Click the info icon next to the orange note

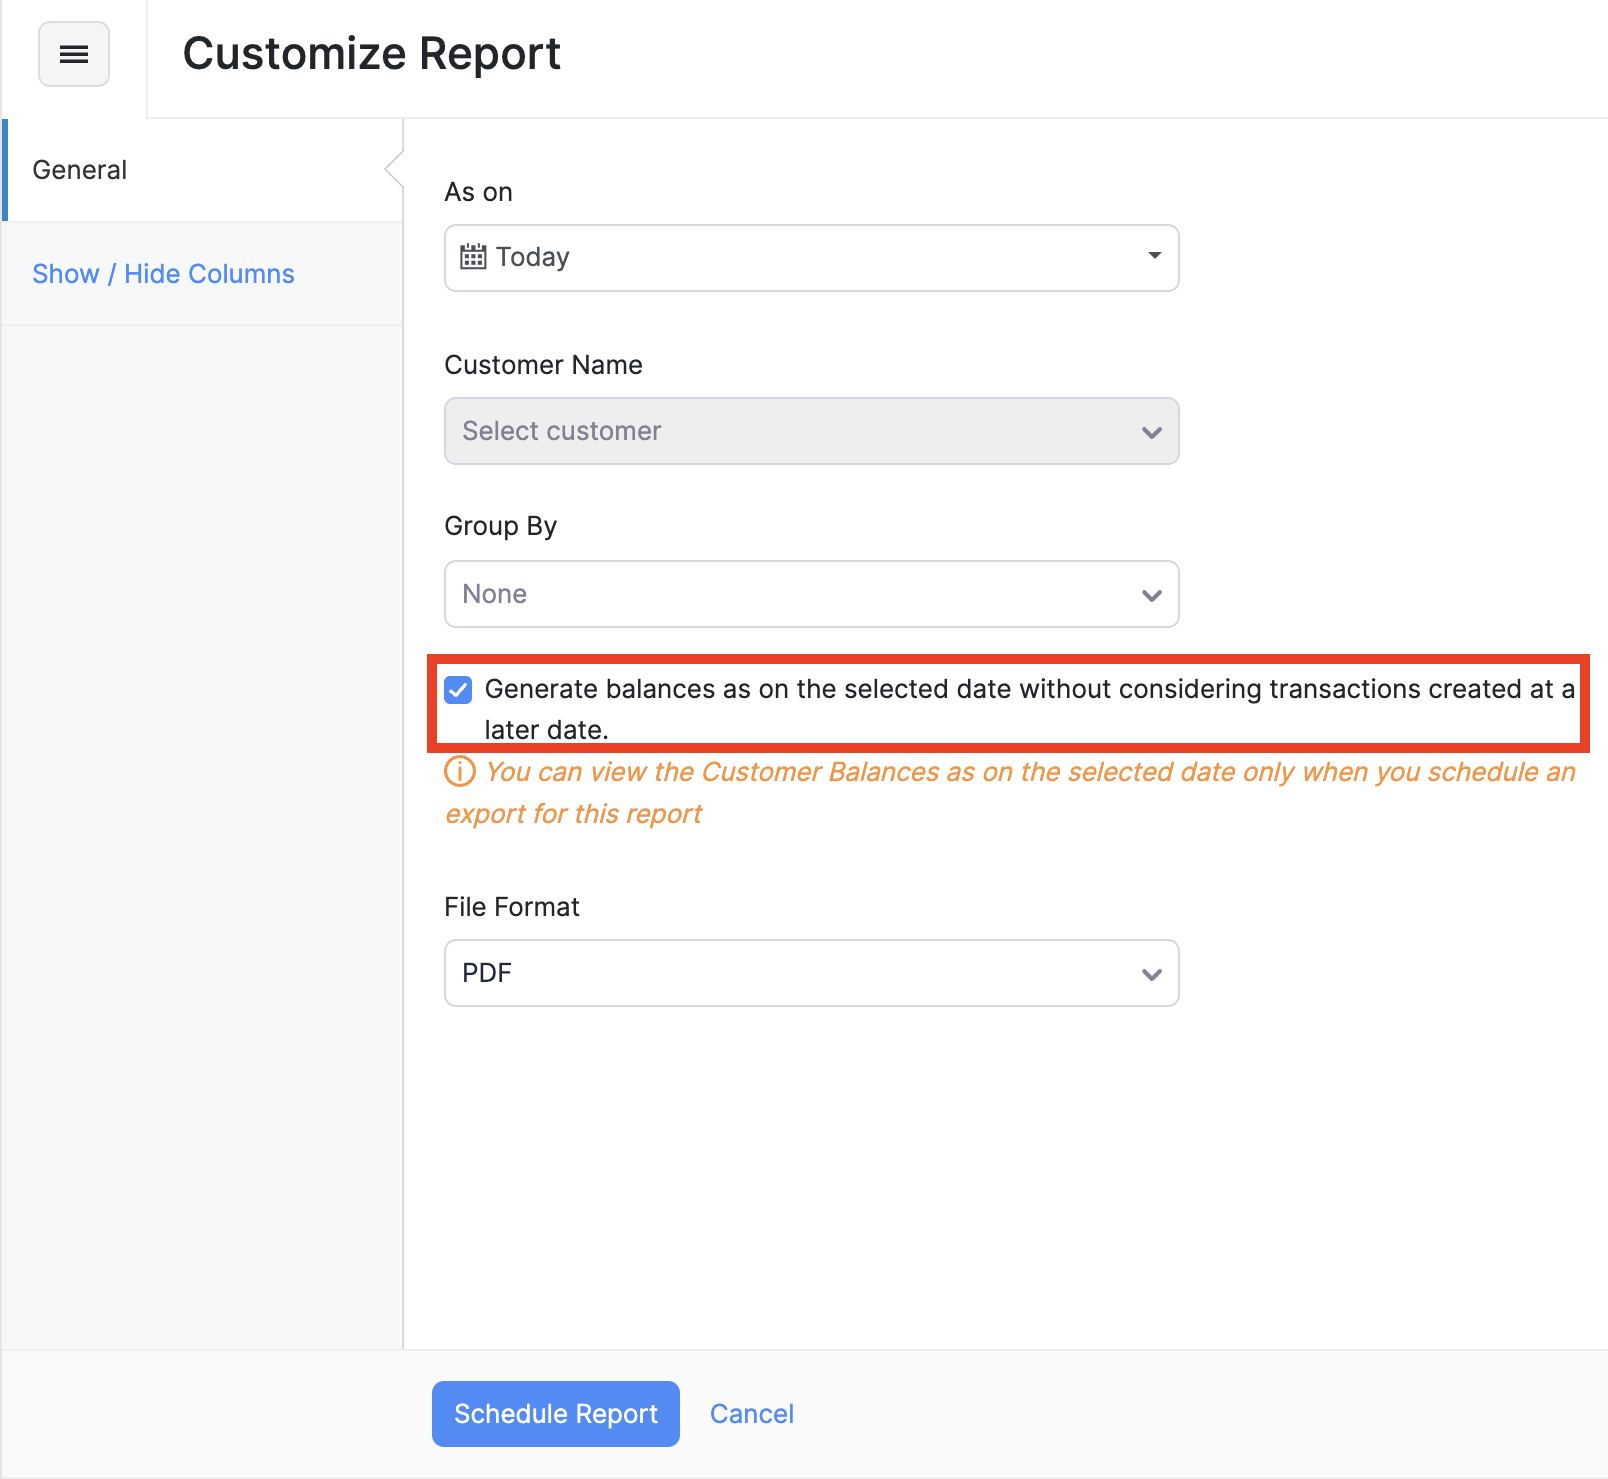(459, 771)
